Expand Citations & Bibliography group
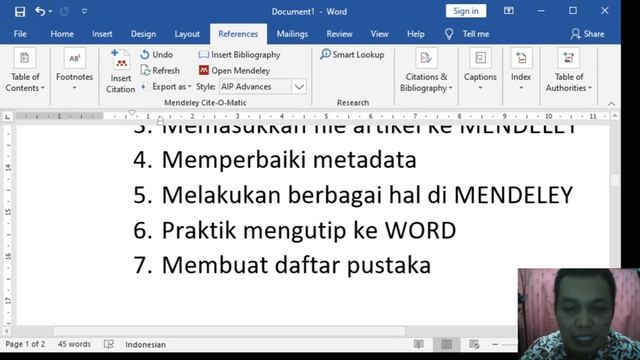640x360 pixels. click(x=426, y=70)
